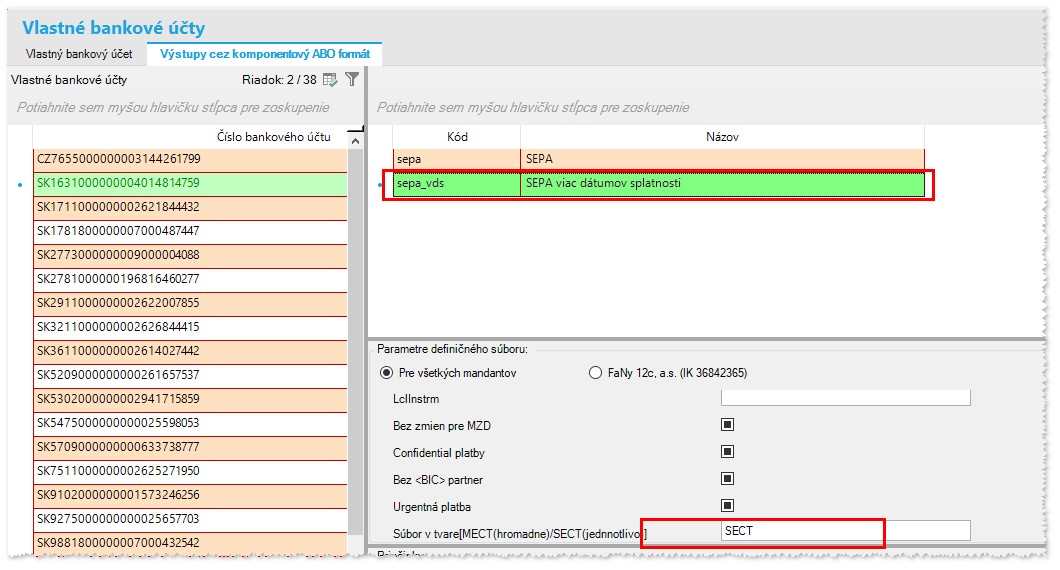Click the Parametre definičného súboru label

coord(452,350)
